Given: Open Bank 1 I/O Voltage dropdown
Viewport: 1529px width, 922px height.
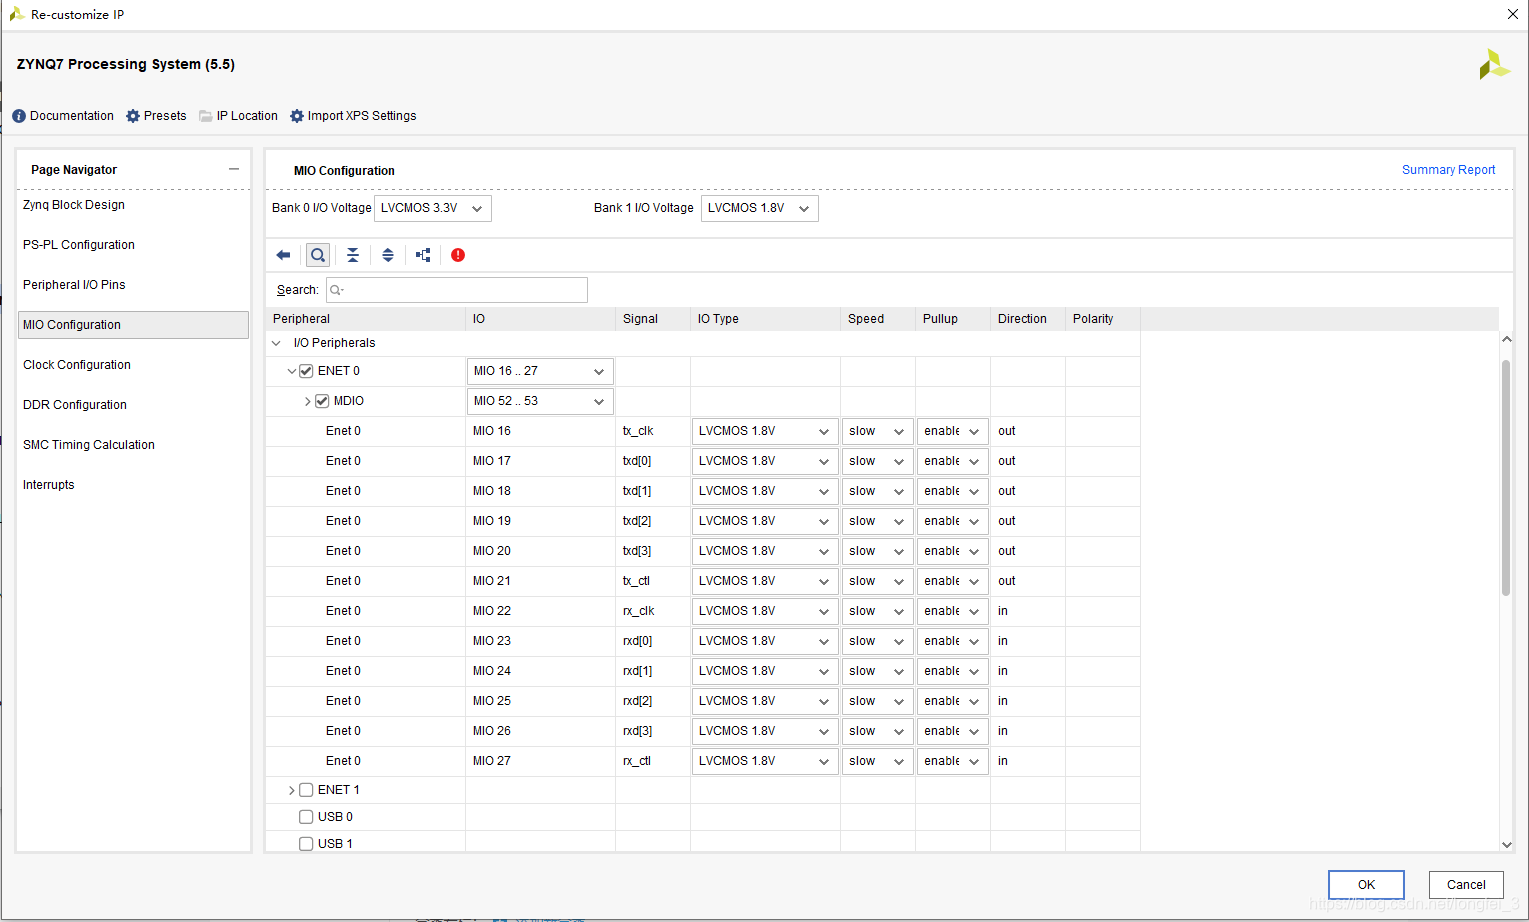Looking at the screenshot, I should pos(760,208).
